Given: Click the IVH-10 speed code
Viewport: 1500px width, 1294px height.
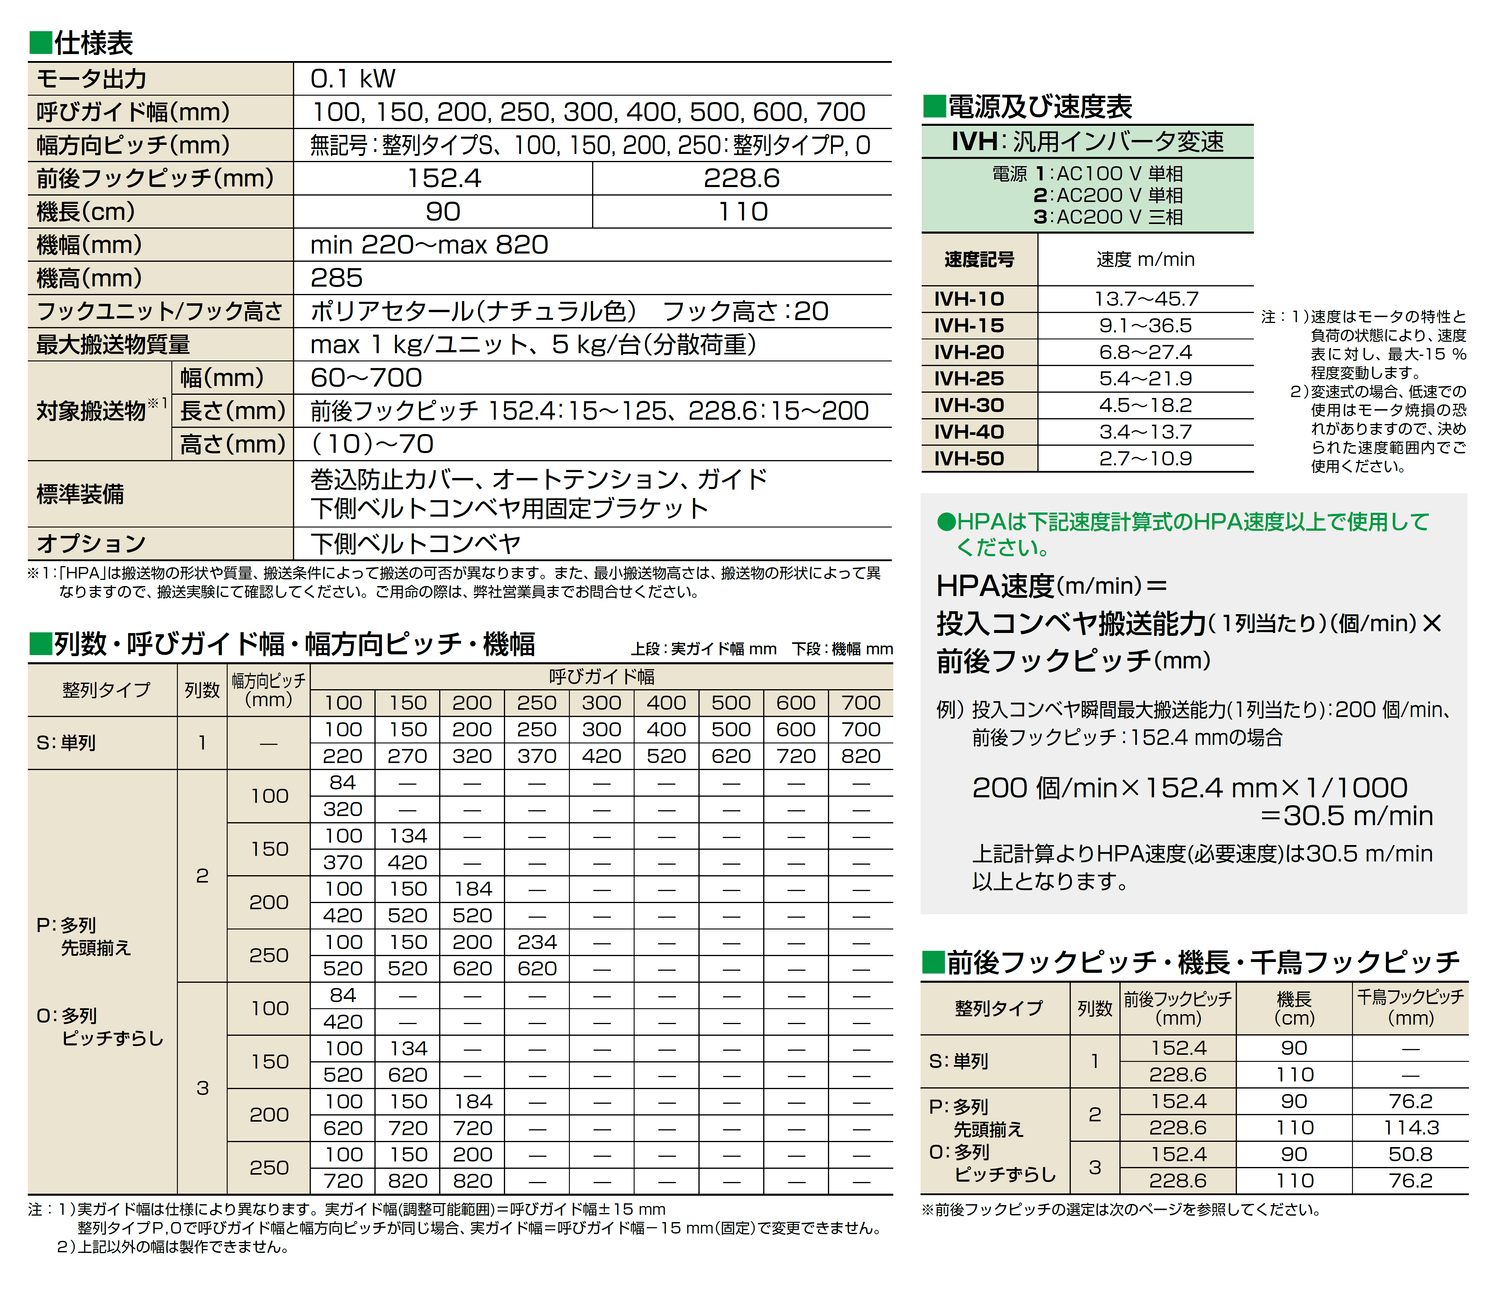Looking at the screenshot, I should [x=969, y=299].
